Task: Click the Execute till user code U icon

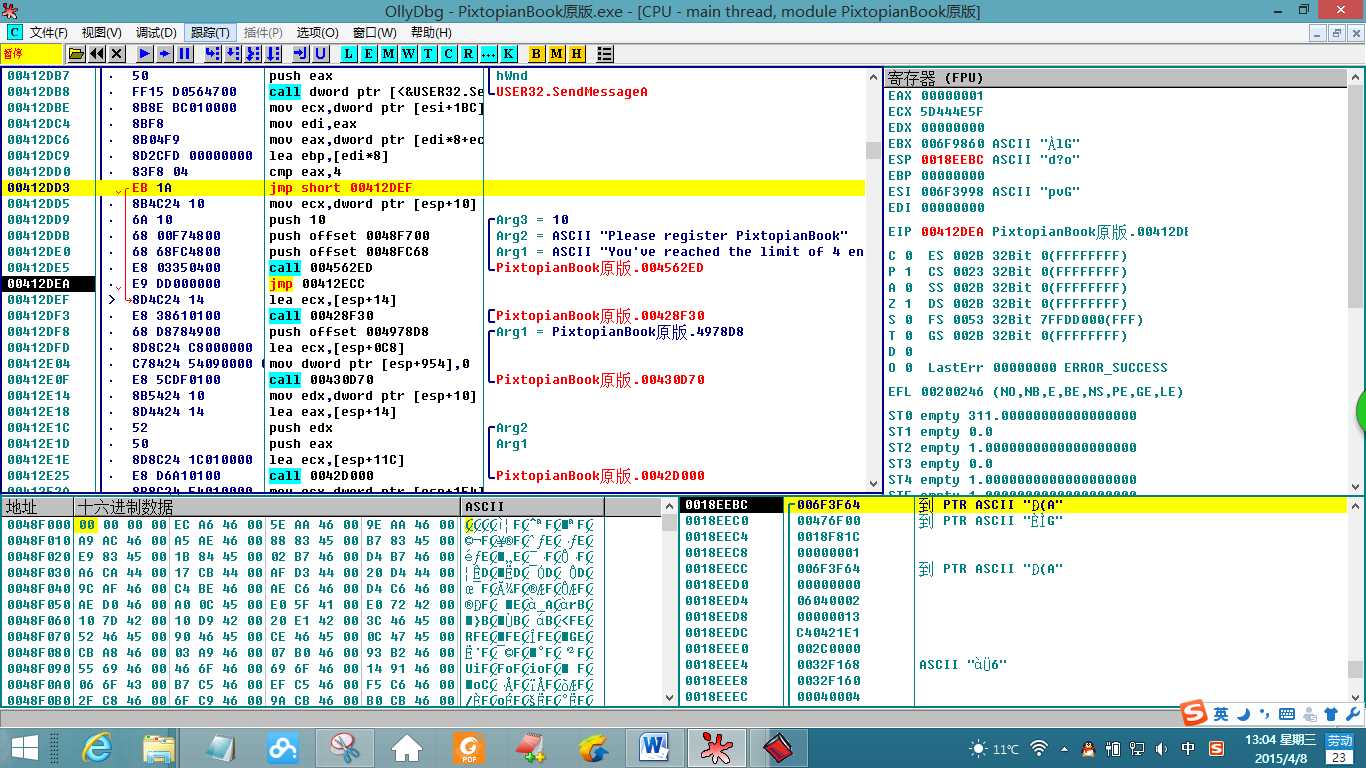Action: click(x=321, y=53)
